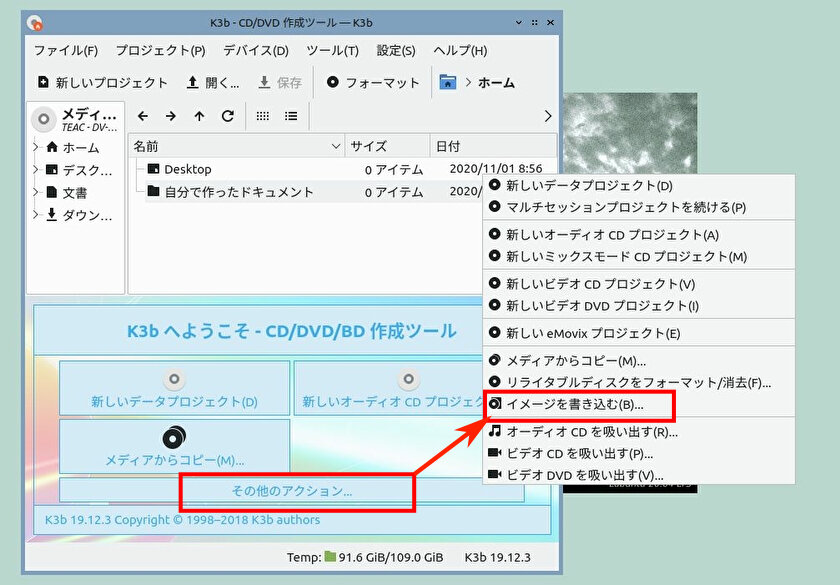Open the 設定(S) menu
Image resolution: width=840 pixels, height=585 pixels.
(x=396, y=50)
